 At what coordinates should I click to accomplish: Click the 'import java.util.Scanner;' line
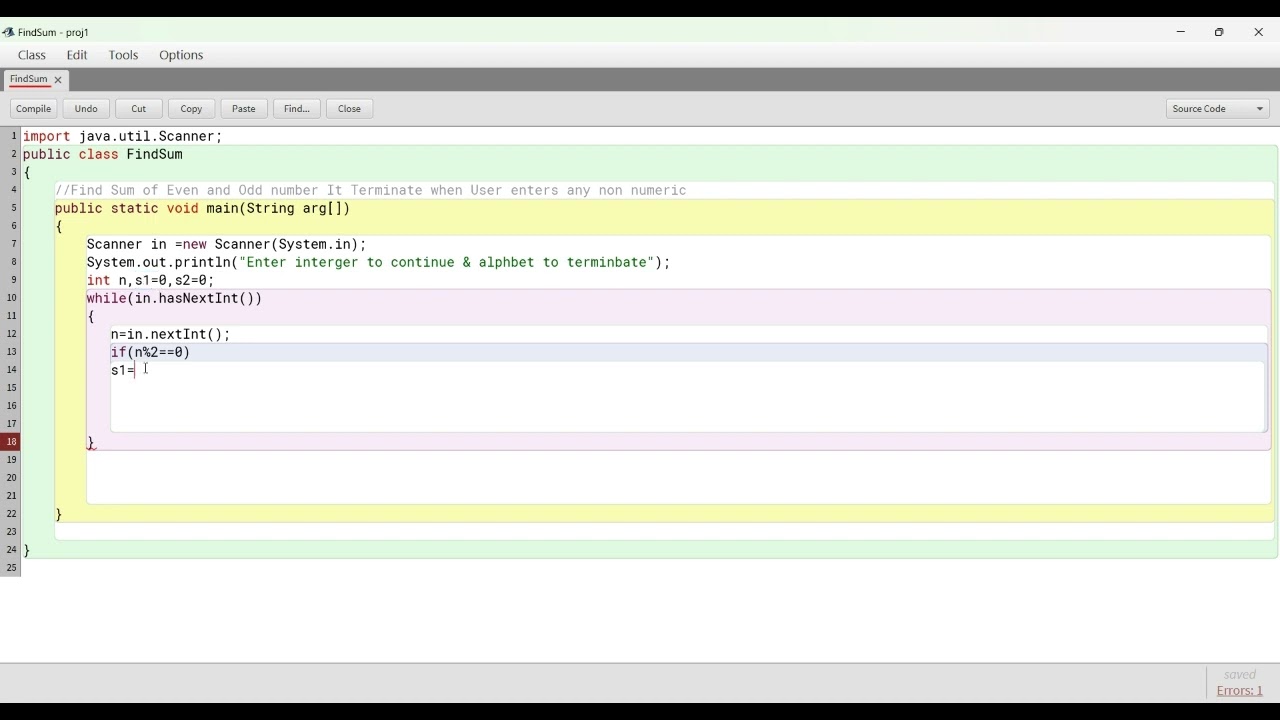(x=122, y=136)
